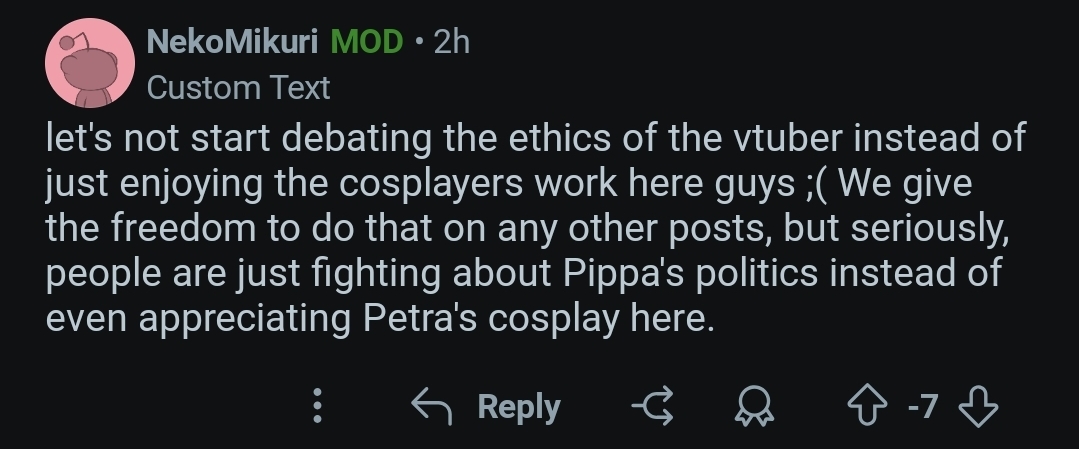Click the ;( sad emoticon in comment

823,184
